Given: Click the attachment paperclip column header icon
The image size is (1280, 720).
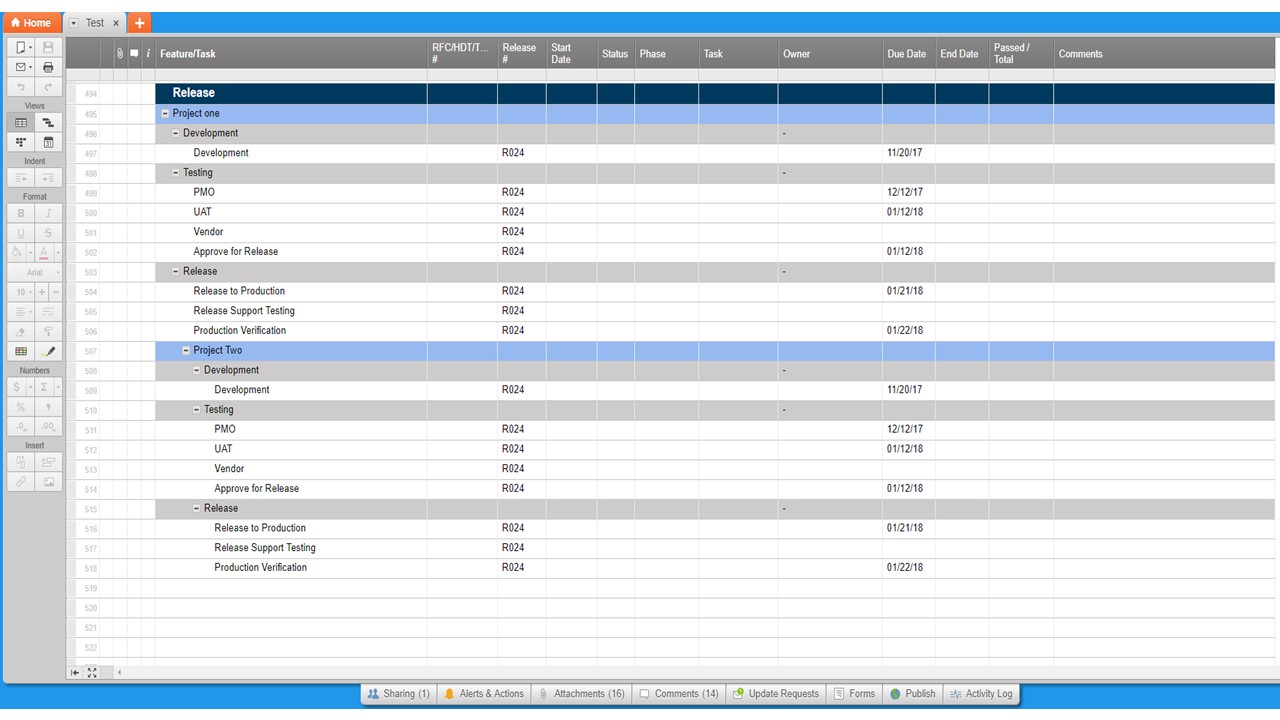Looking at the screenshot, I should point(120,53).
